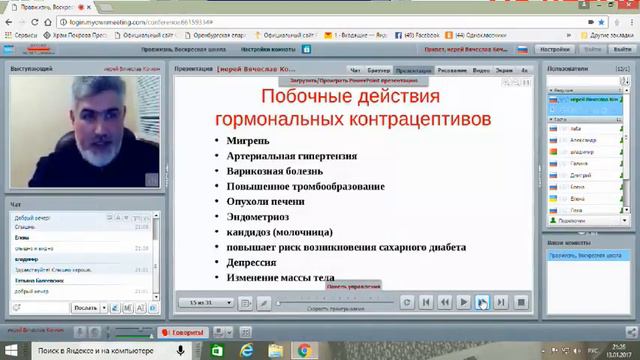The width and height of the screenshot is (640, 360).
Task: Open dropdown arrow beside webcam icon
Action: coord(229,333)
